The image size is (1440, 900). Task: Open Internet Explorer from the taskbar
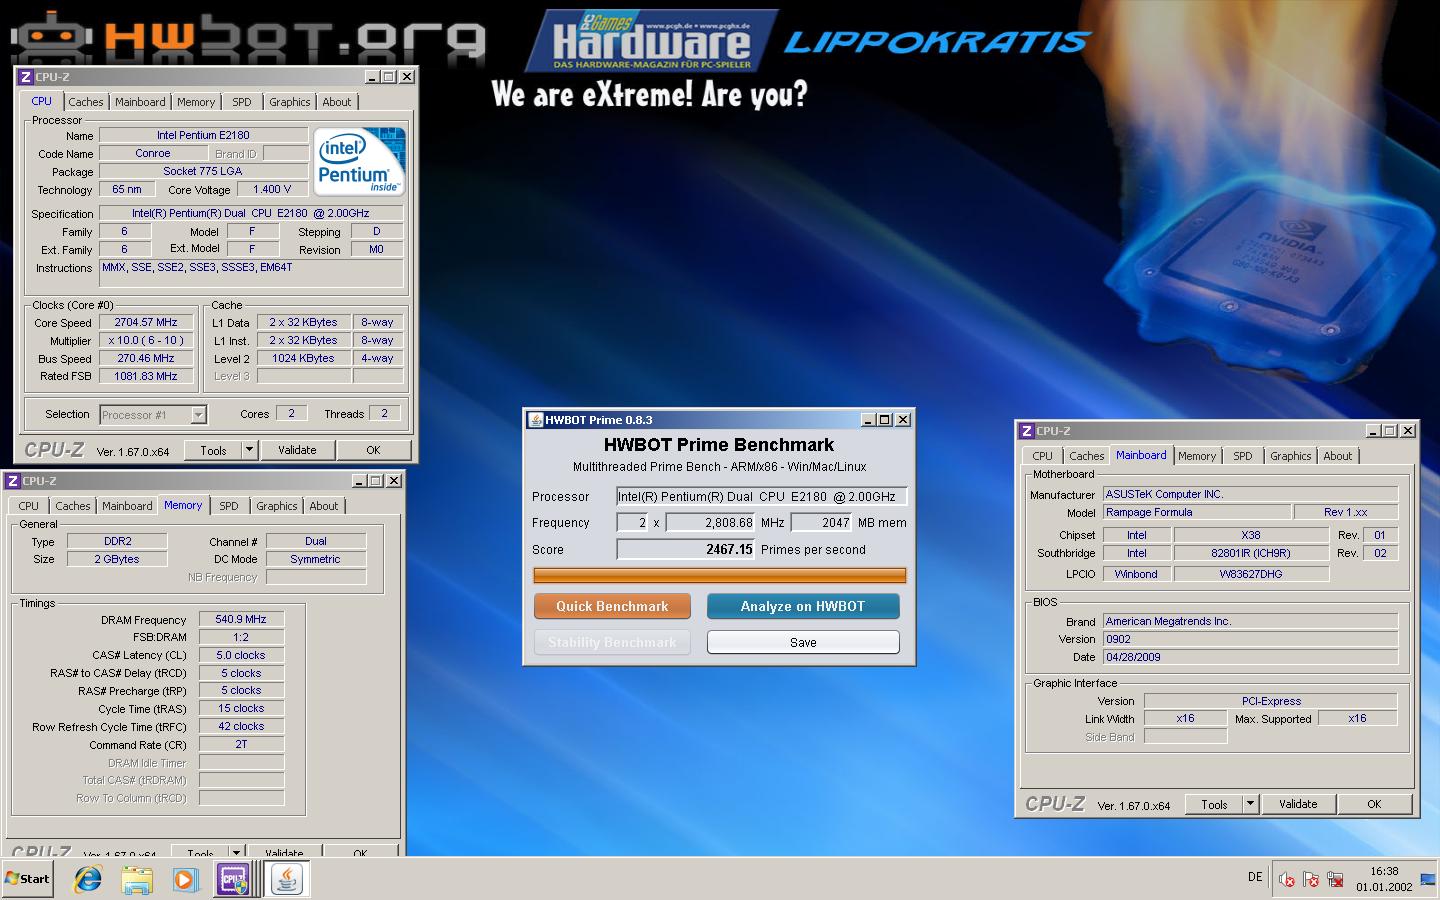point(88,879)
